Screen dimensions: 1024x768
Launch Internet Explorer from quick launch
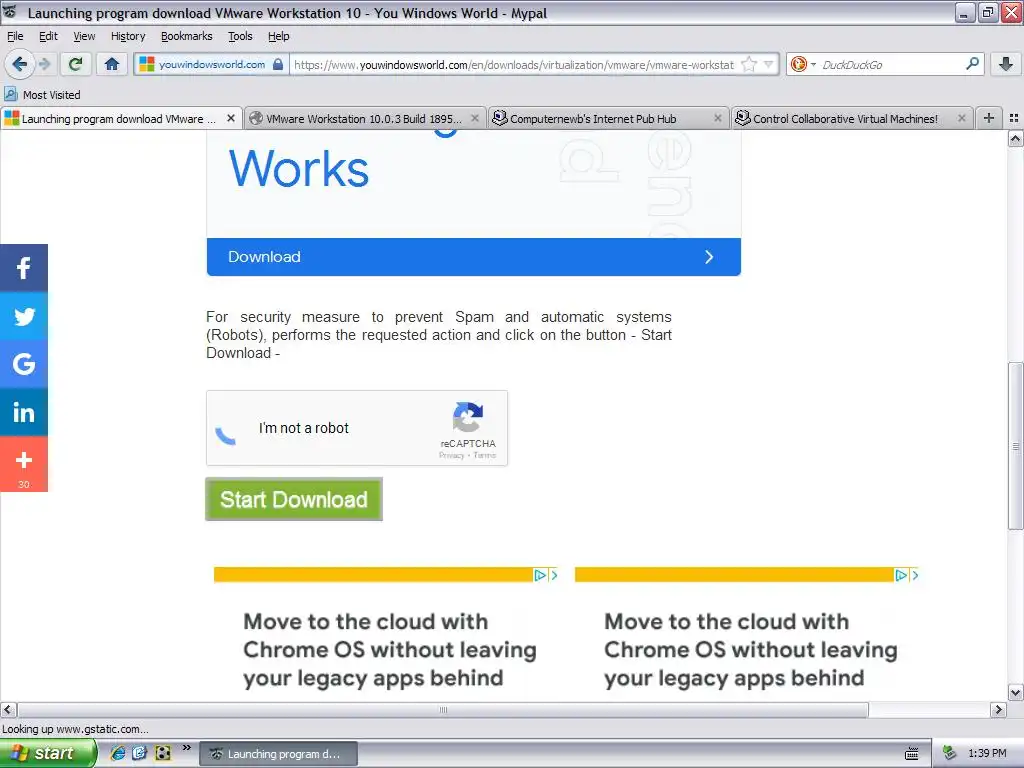118,753
